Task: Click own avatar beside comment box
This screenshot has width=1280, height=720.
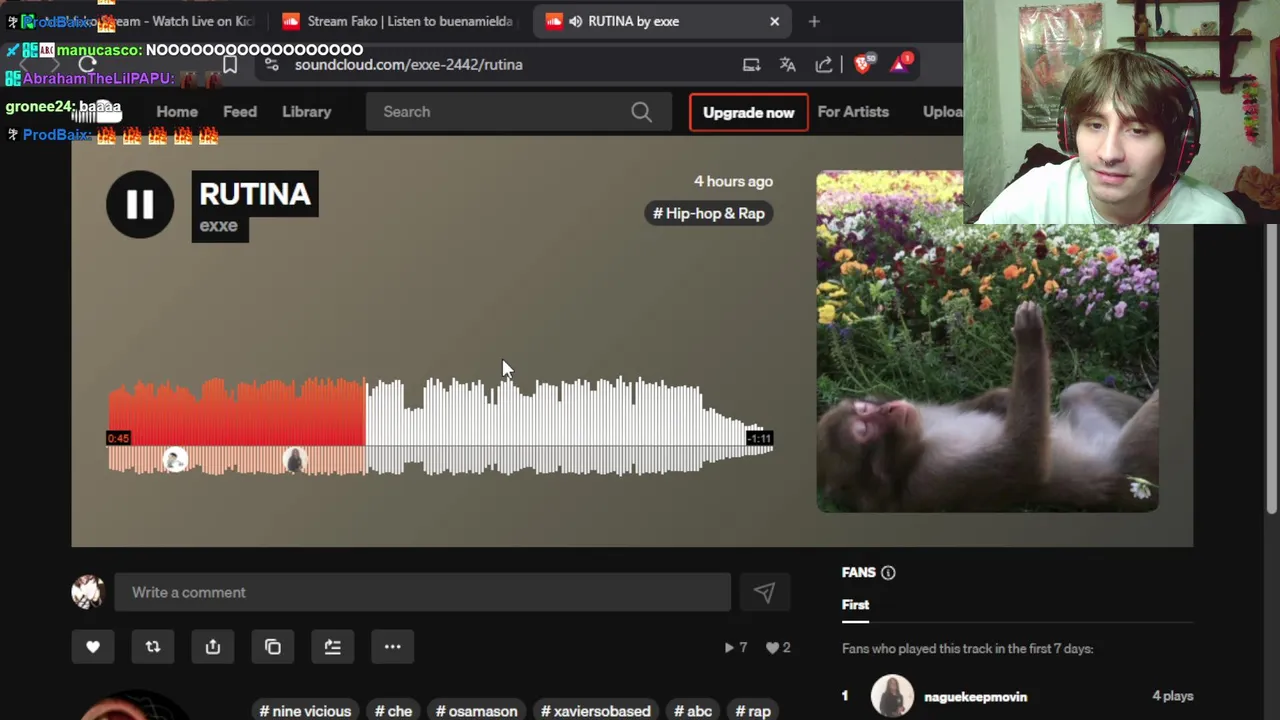Action: click(88, 592)
